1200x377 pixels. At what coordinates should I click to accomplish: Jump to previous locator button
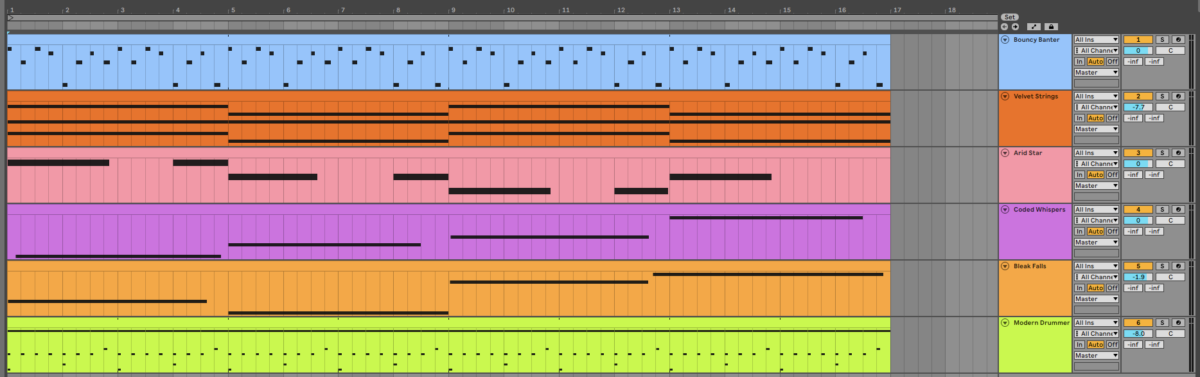[1004, 27]
